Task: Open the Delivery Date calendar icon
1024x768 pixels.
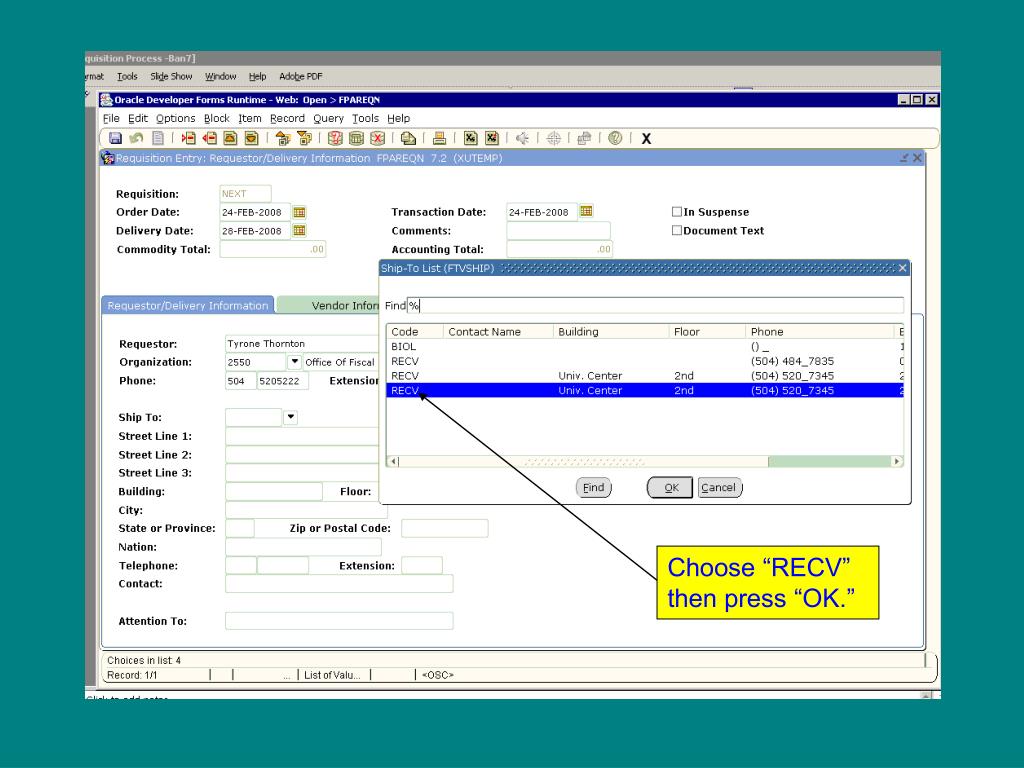Action: (299, 231)
